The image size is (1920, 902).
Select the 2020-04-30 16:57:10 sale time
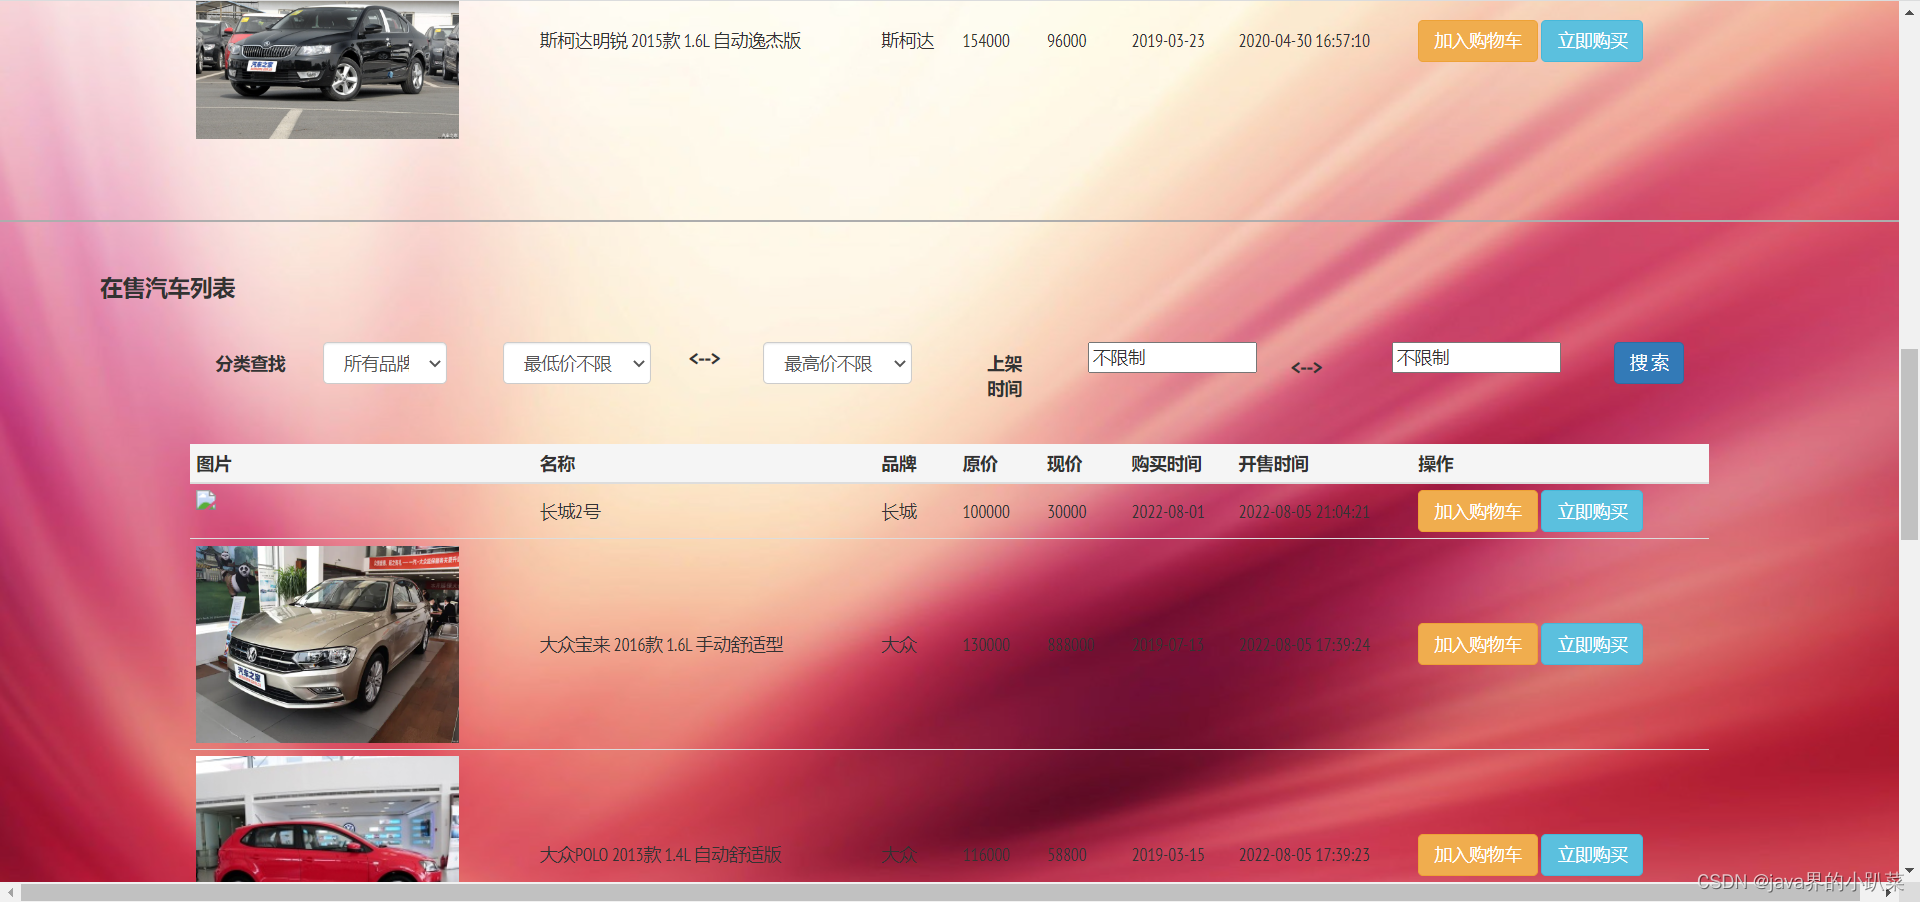point(1304,41)
